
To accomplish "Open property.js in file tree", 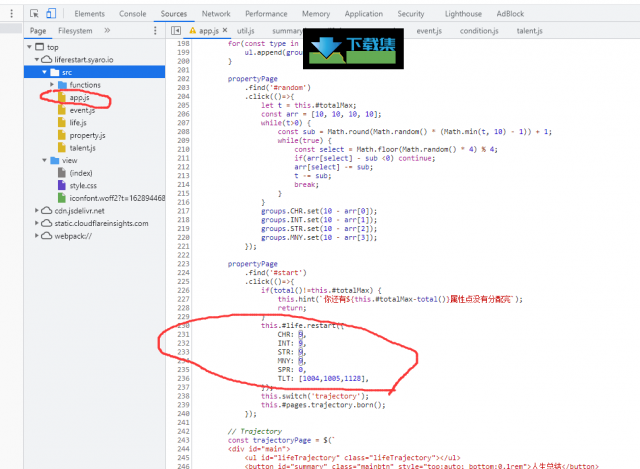I will (87, 135).
